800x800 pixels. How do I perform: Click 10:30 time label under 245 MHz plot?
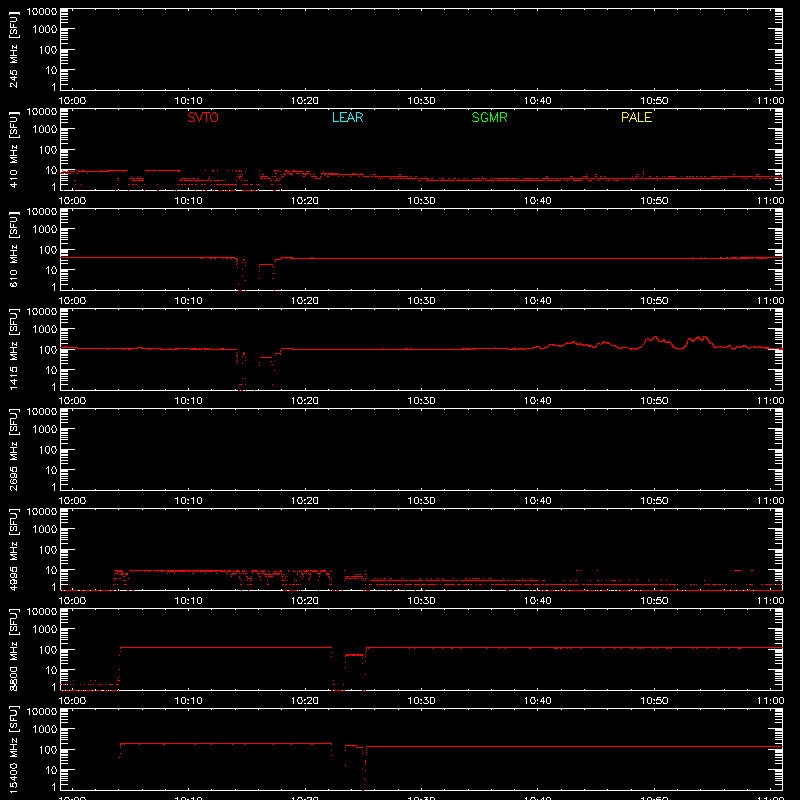pos(421,101)
